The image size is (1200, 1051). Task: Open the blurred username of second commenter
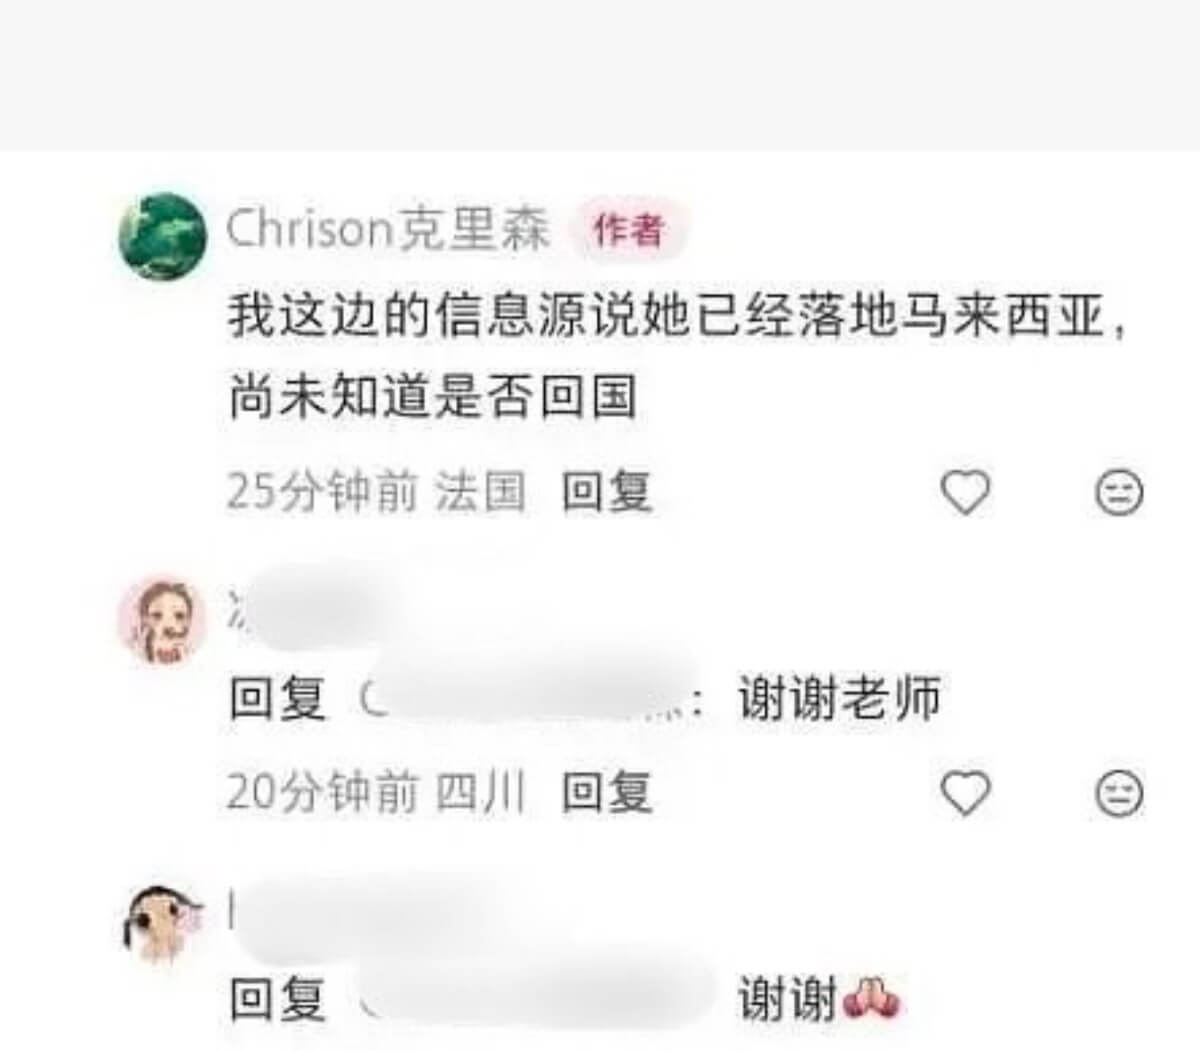pos(310,605)
